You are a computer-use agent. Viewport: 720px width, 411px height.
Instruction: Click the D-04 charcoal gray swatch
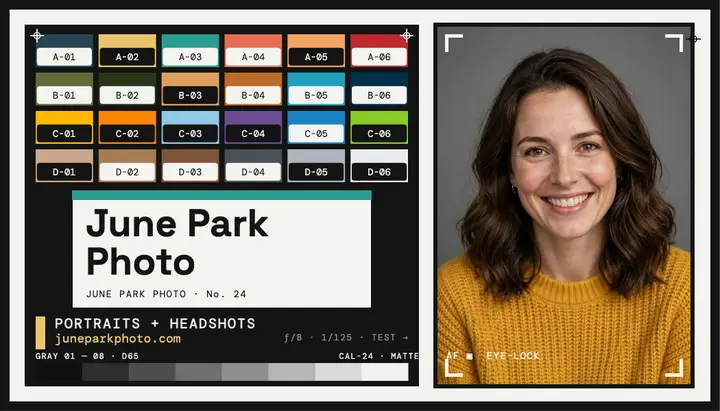253,165
